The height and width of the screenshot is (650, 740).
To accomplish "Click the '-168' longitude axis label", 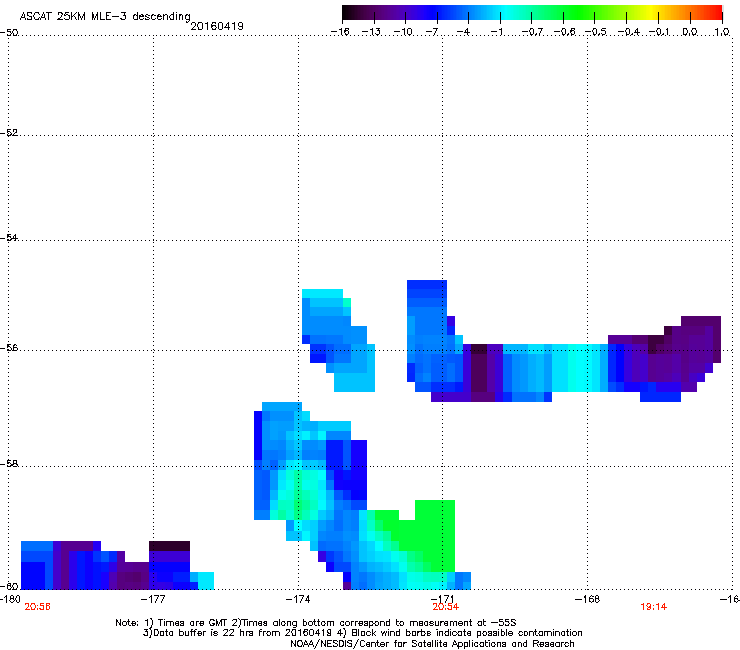I will point(587,599).
